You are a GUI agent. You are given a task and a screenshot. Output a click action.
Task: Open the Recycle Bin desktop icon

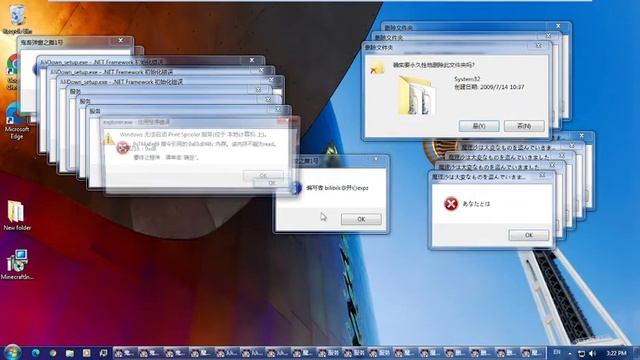(17, 19)
